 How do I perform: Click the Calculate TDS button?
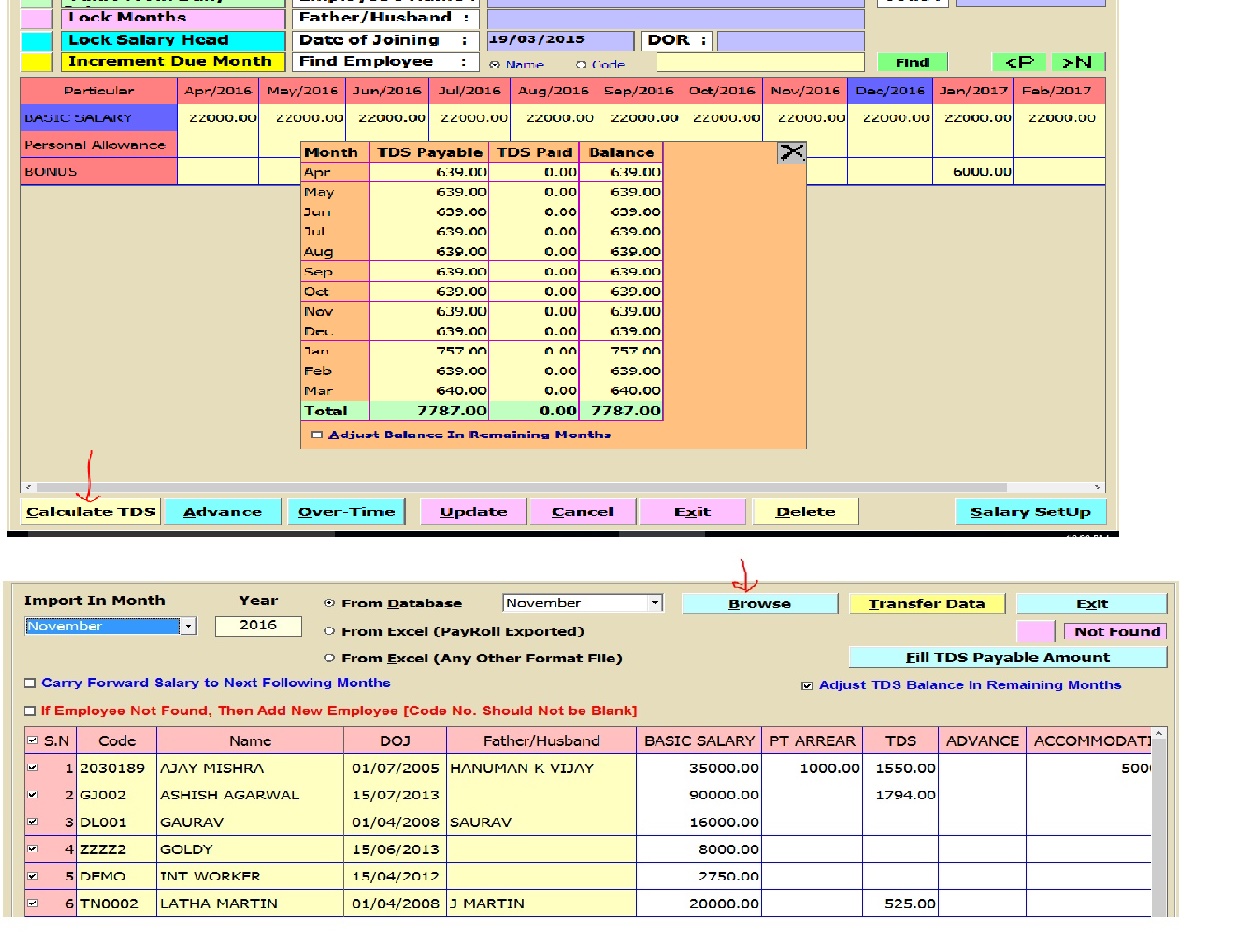coord(91,512)
